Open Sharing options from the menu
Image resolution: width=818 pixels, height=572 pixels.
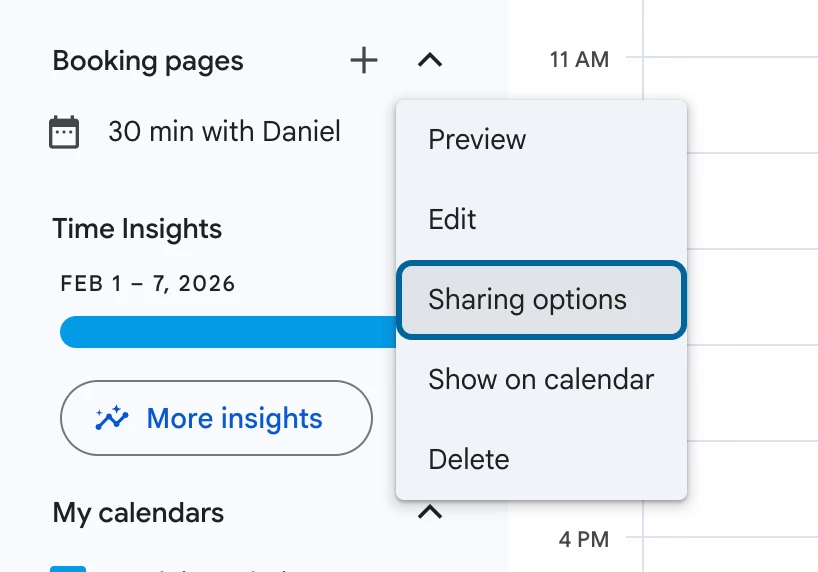542,300
